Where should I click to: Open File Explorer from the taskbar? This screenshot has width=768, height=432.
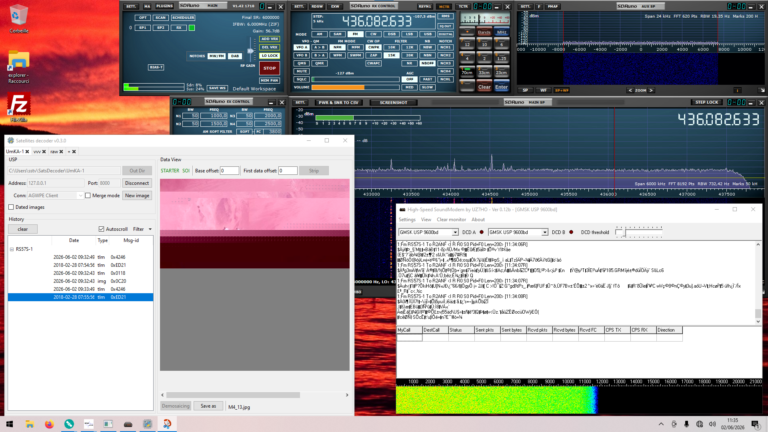pyautogui.click(x=29, y=424)
